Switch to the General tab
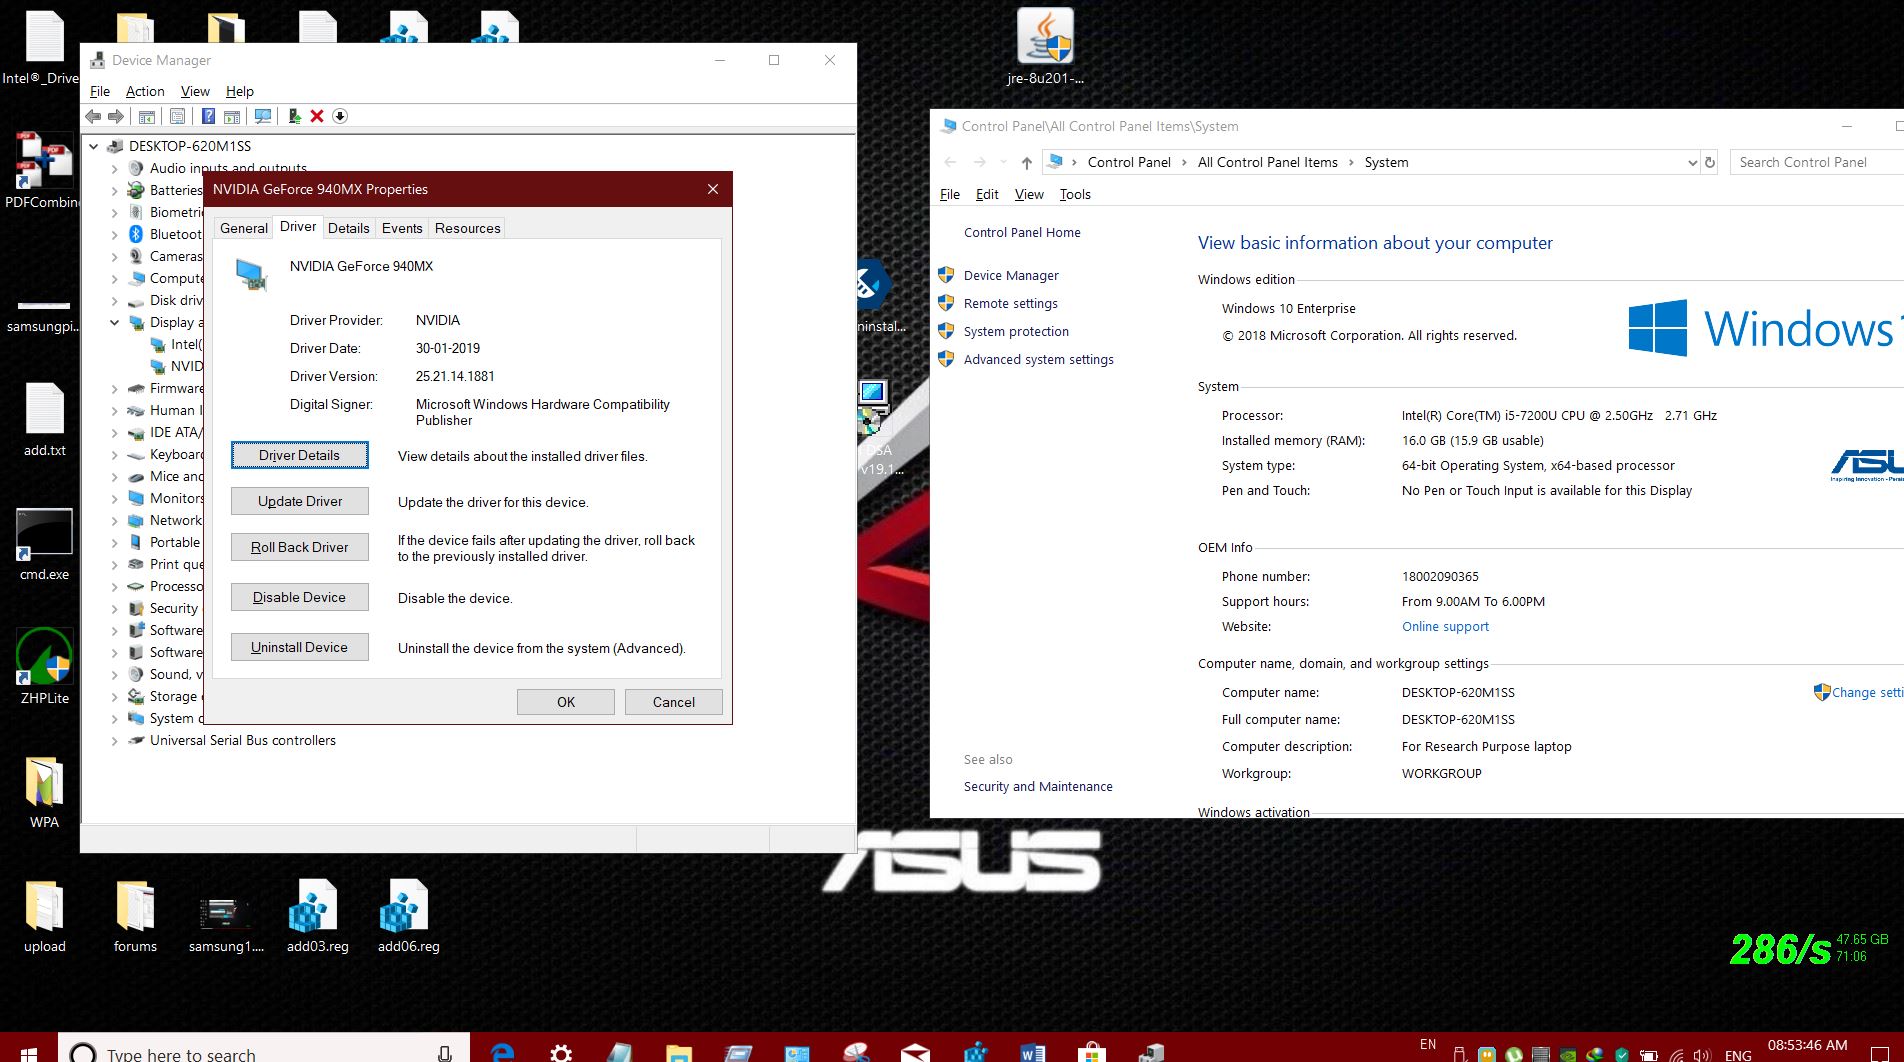The width and height of the screenshot is (1904, 1062). (x=244, y=228)
